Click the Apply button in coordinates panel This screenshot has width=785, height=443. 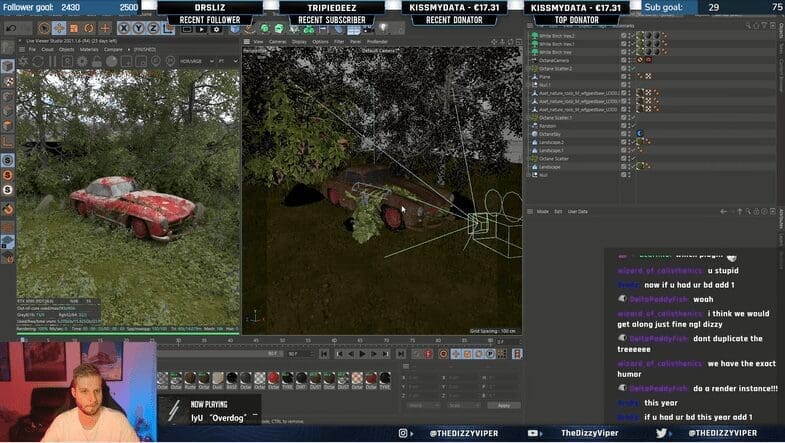(x=503, y=405)
